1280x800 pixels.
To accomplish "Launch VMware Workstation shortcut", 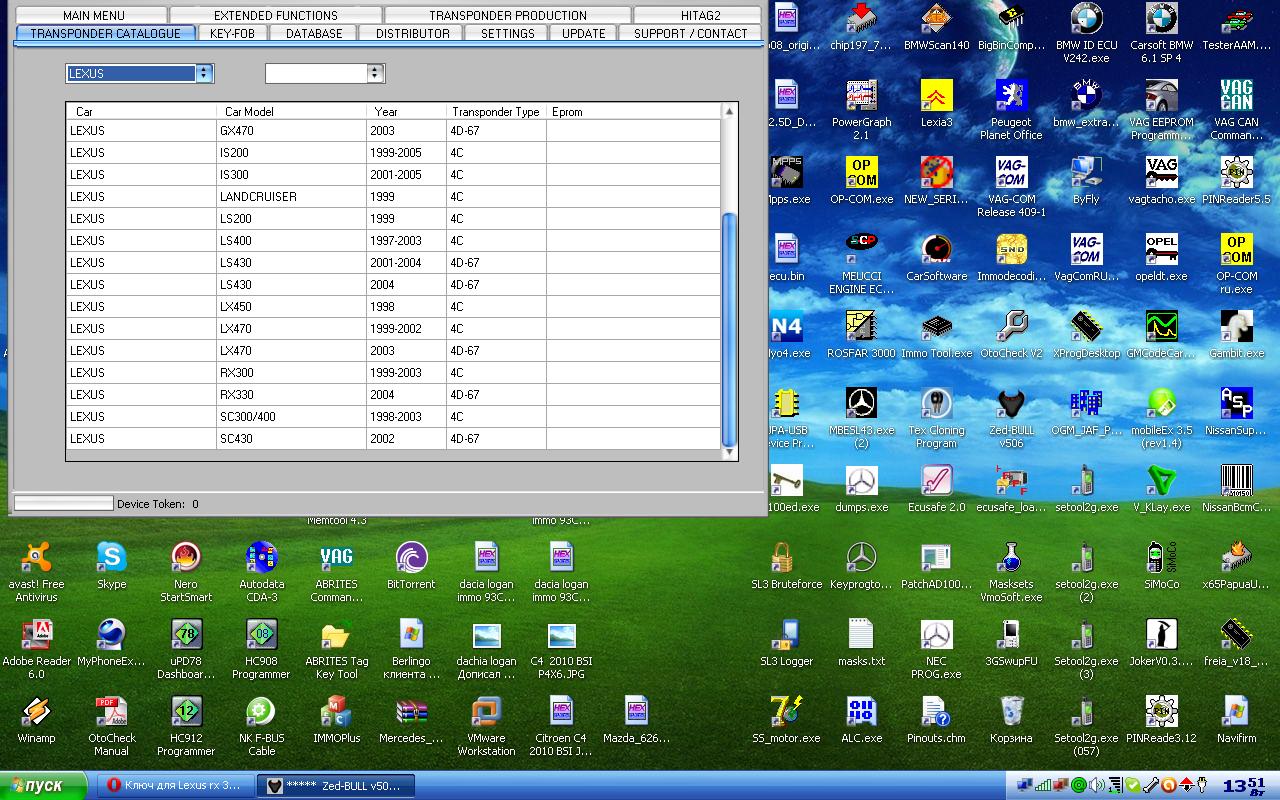I will coord(486,713).
